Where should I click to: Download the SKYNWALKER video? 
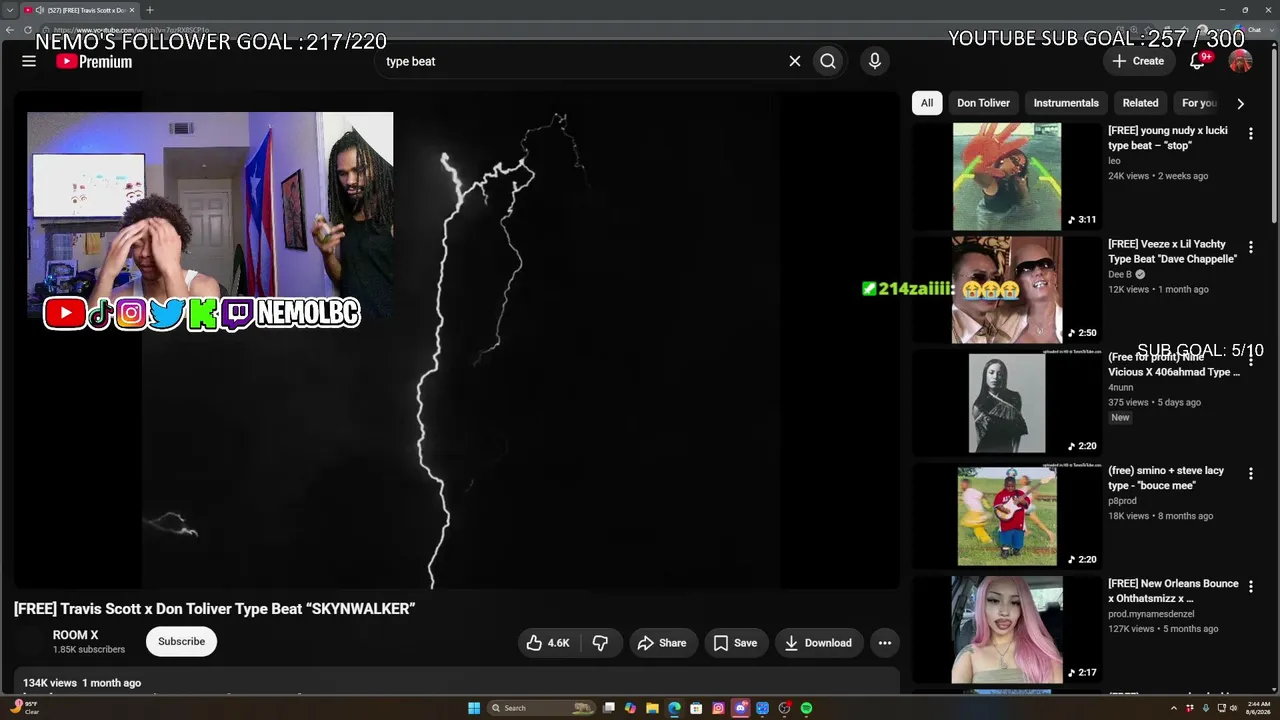[818, 643]
